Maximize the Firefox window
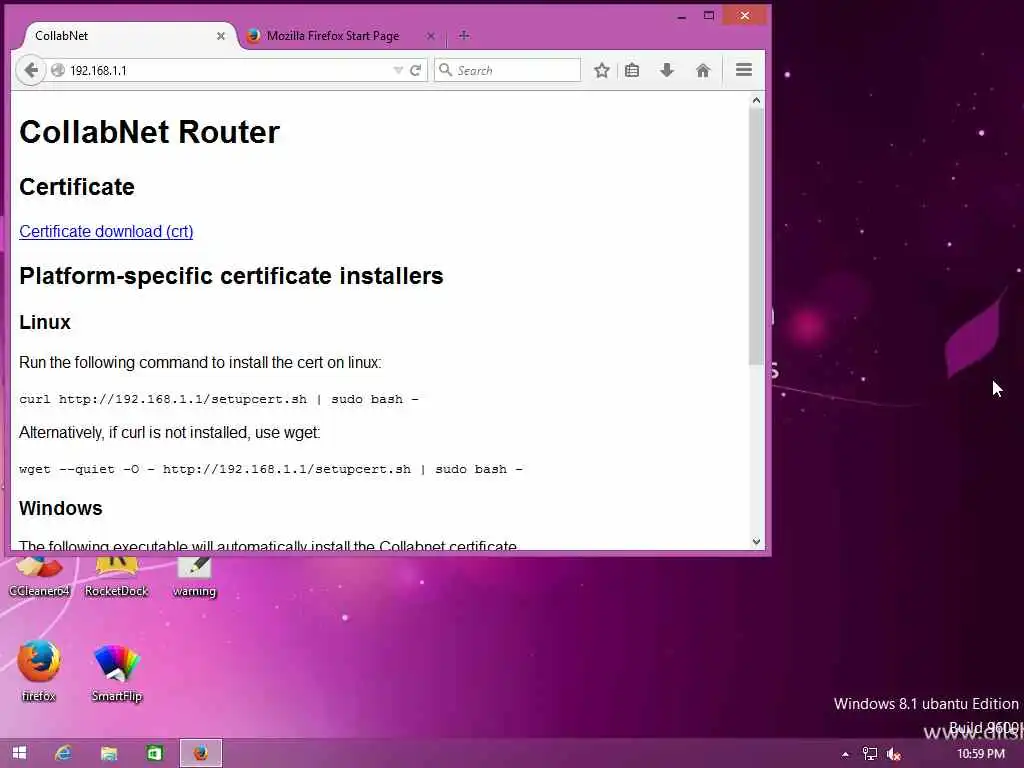The width and height of the screenshot is (1024, 768). click(709, 15)
